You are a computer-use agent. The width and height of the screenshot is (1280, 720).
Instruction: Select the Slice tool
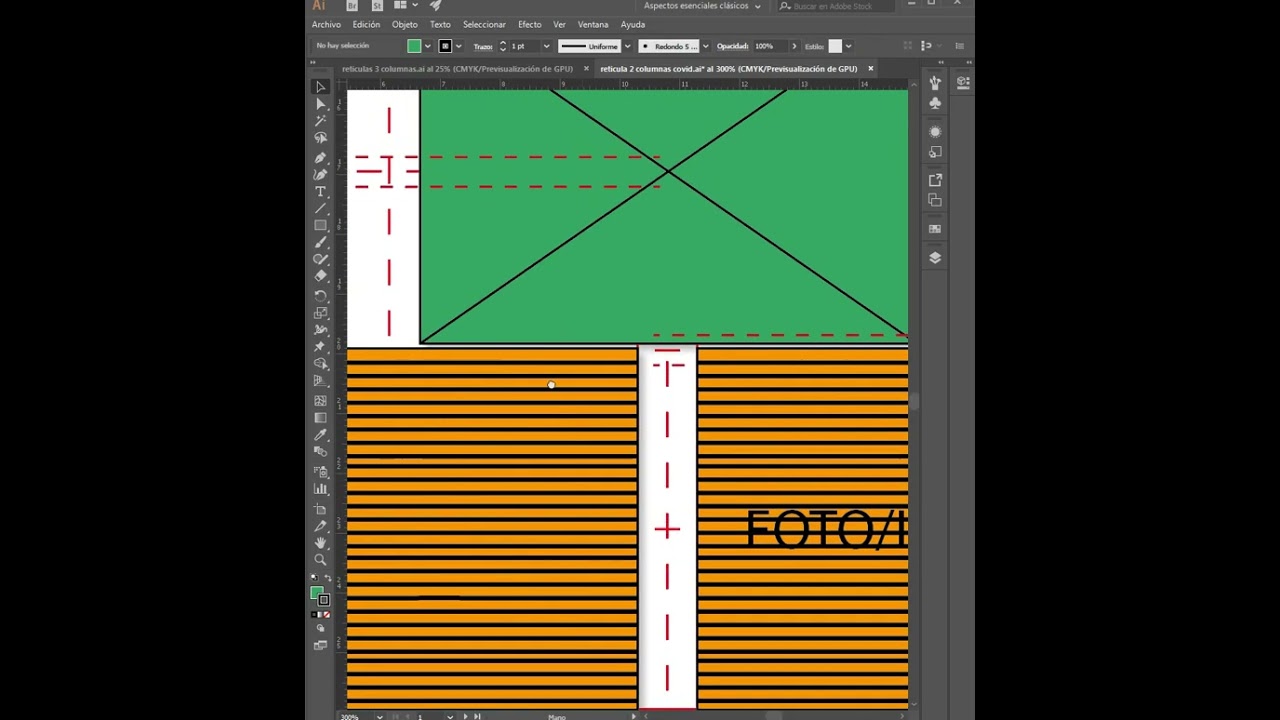[320, 525]
